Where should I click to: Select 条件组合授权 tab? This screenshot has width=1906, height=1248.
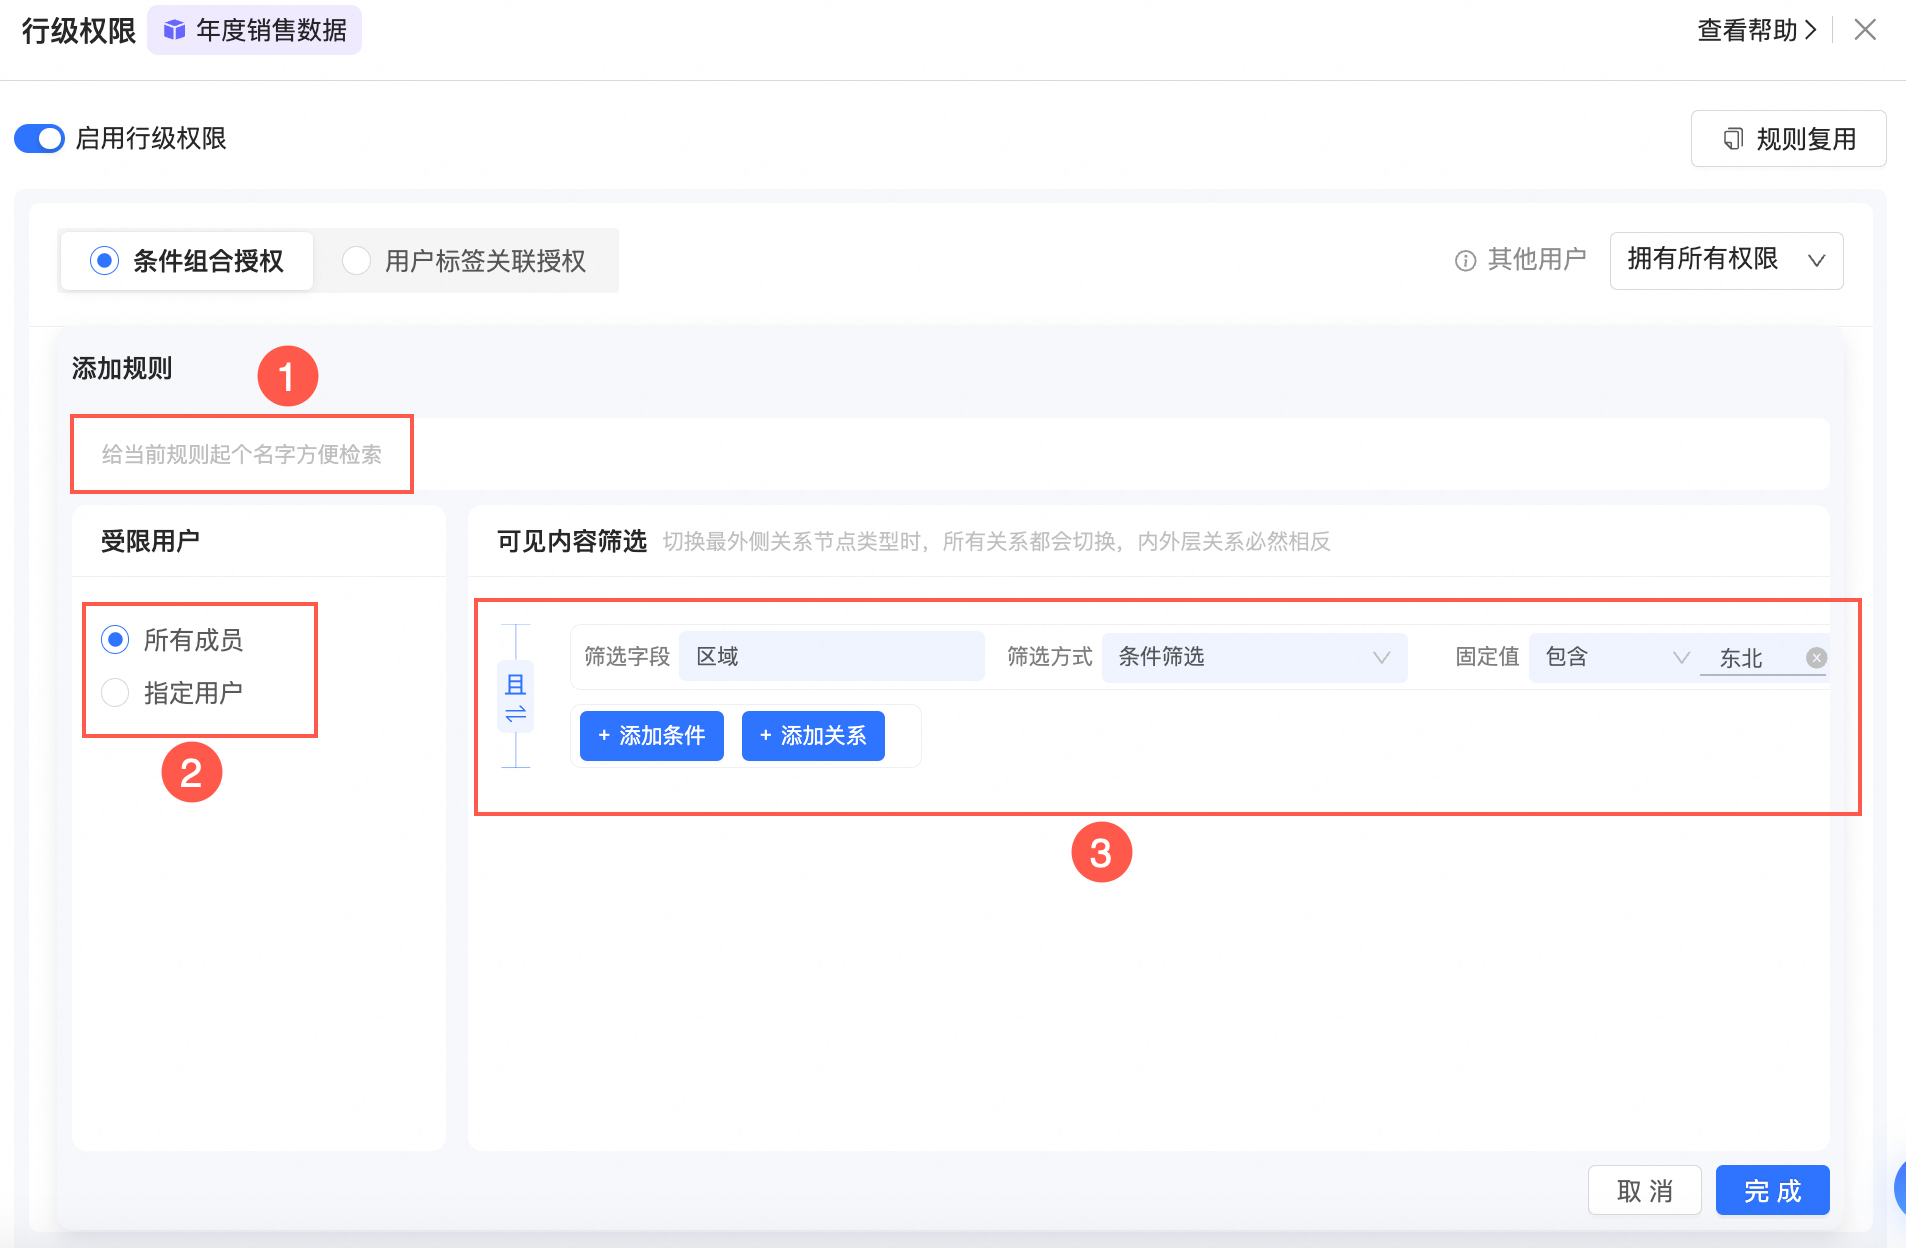pyautogui.click(x=187, y=261)
